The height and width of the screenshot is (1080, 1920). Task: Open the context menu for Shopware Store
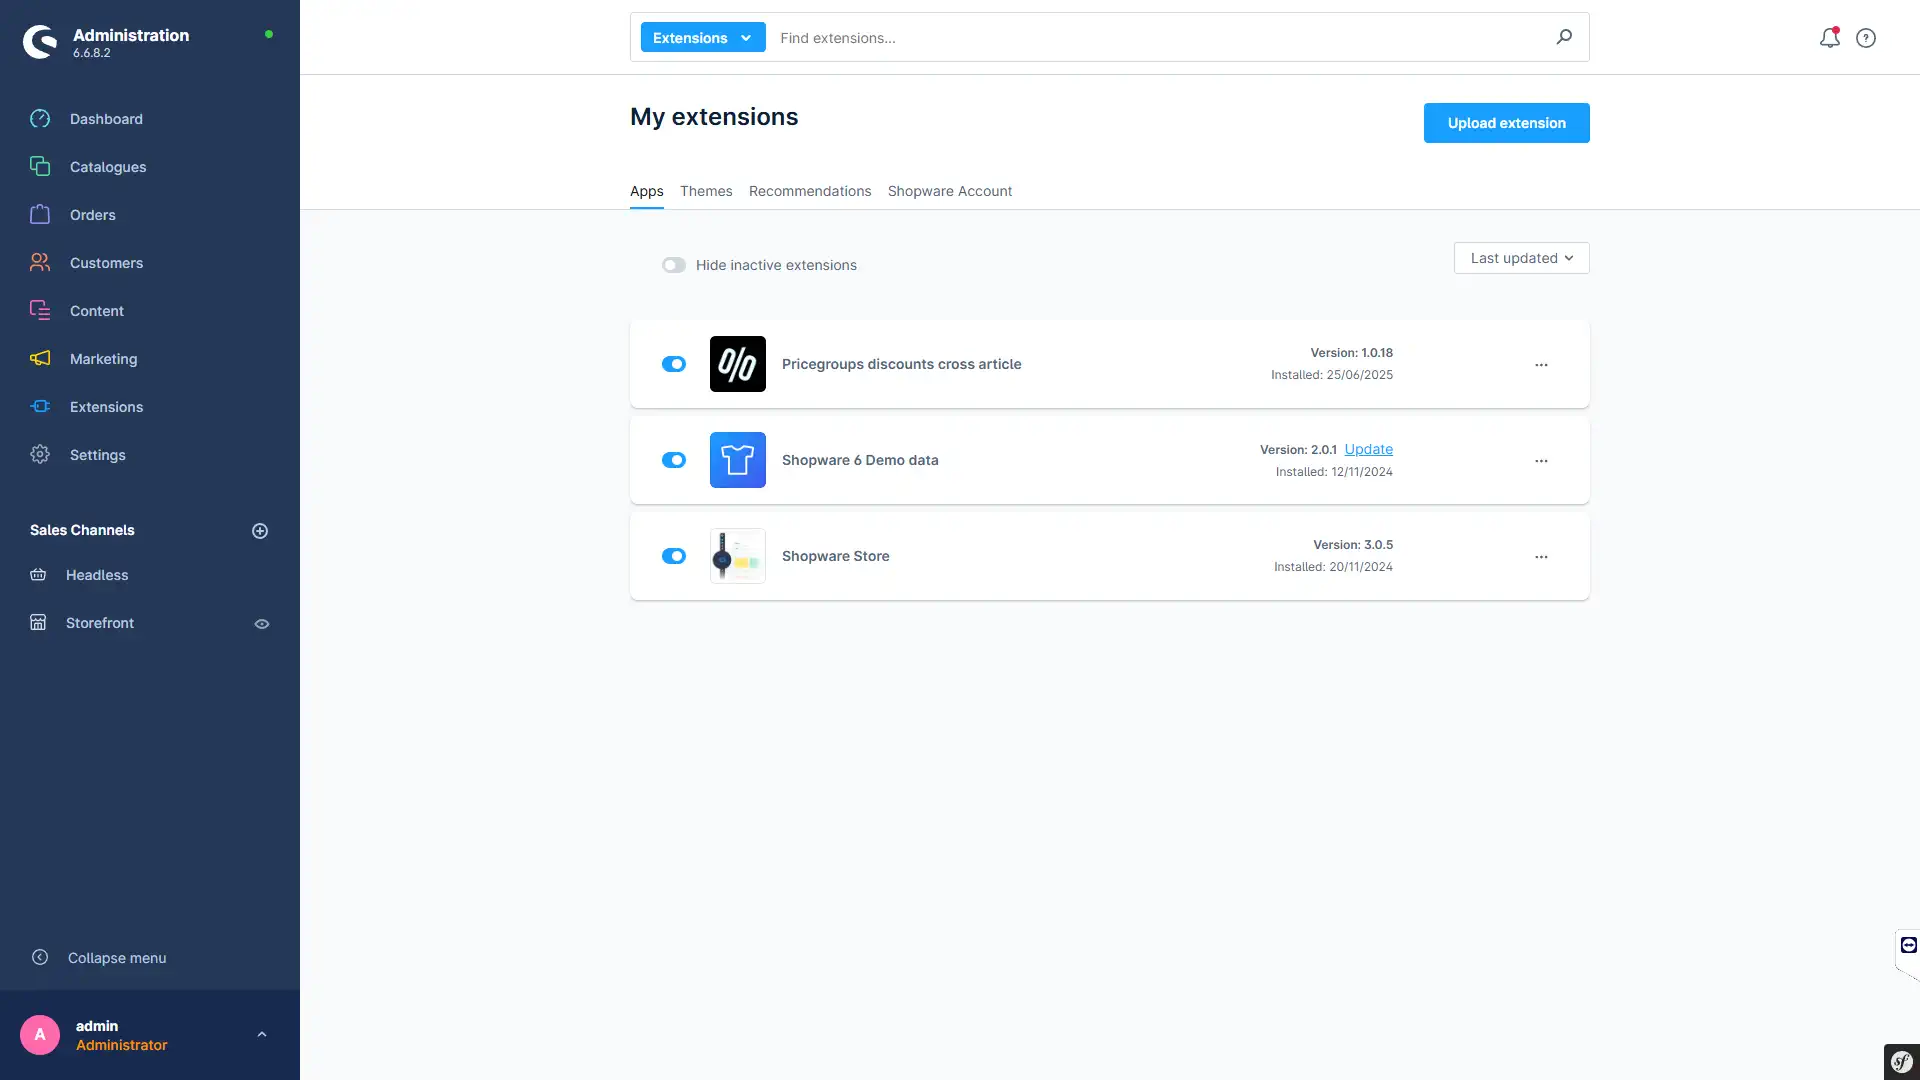pos(1541,557)
